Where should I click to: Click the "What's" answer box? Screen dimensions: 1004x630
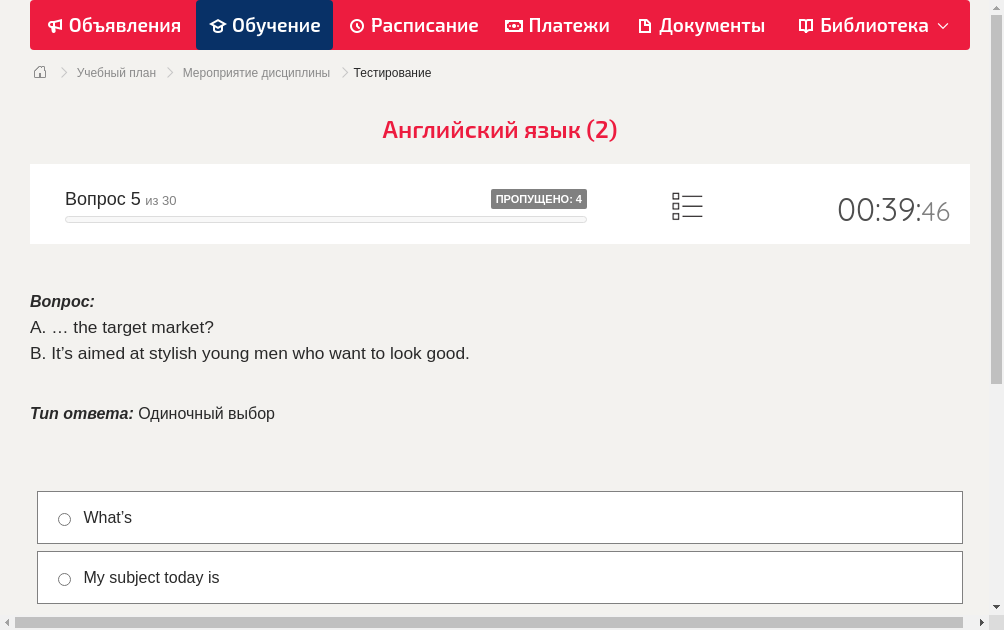pos(500,518)
